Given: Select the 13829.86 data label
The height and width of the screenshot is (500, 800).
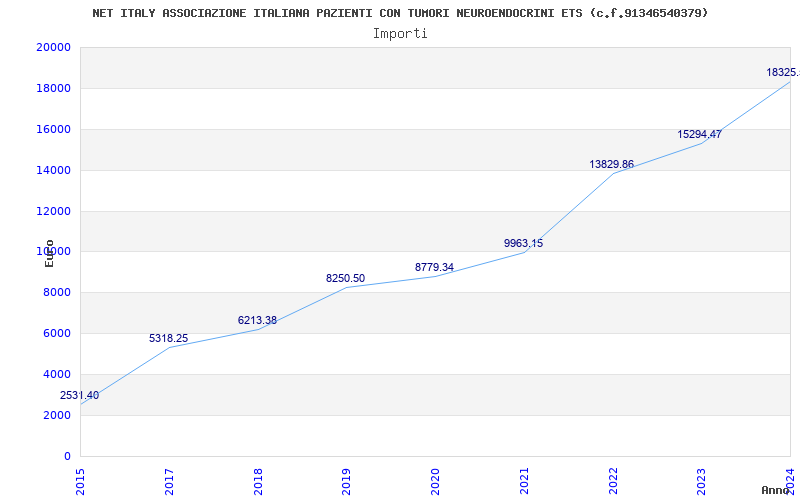Looking at the screenshot, I should [x=612, y=164].
